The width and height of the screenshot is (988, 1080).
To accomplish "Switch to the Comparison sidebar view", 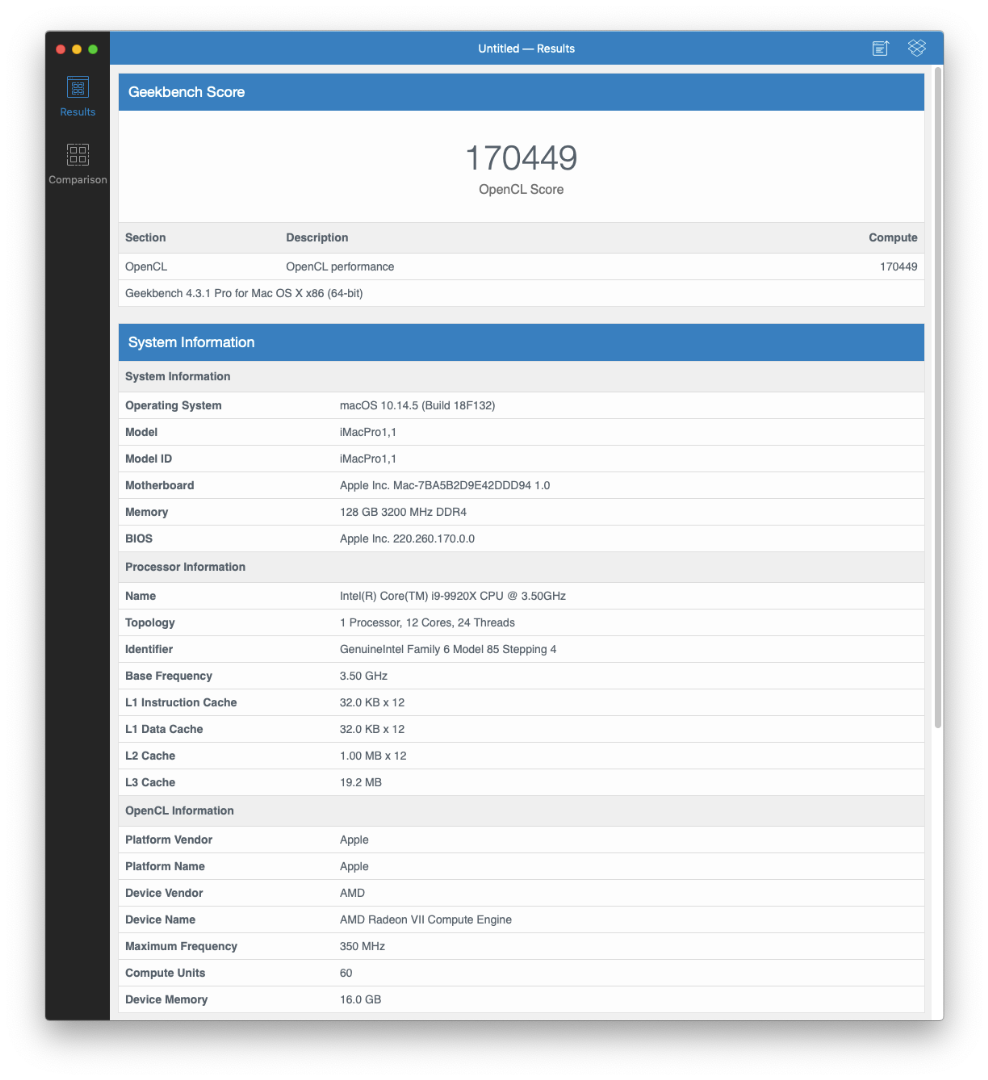I will click(77, 164).
